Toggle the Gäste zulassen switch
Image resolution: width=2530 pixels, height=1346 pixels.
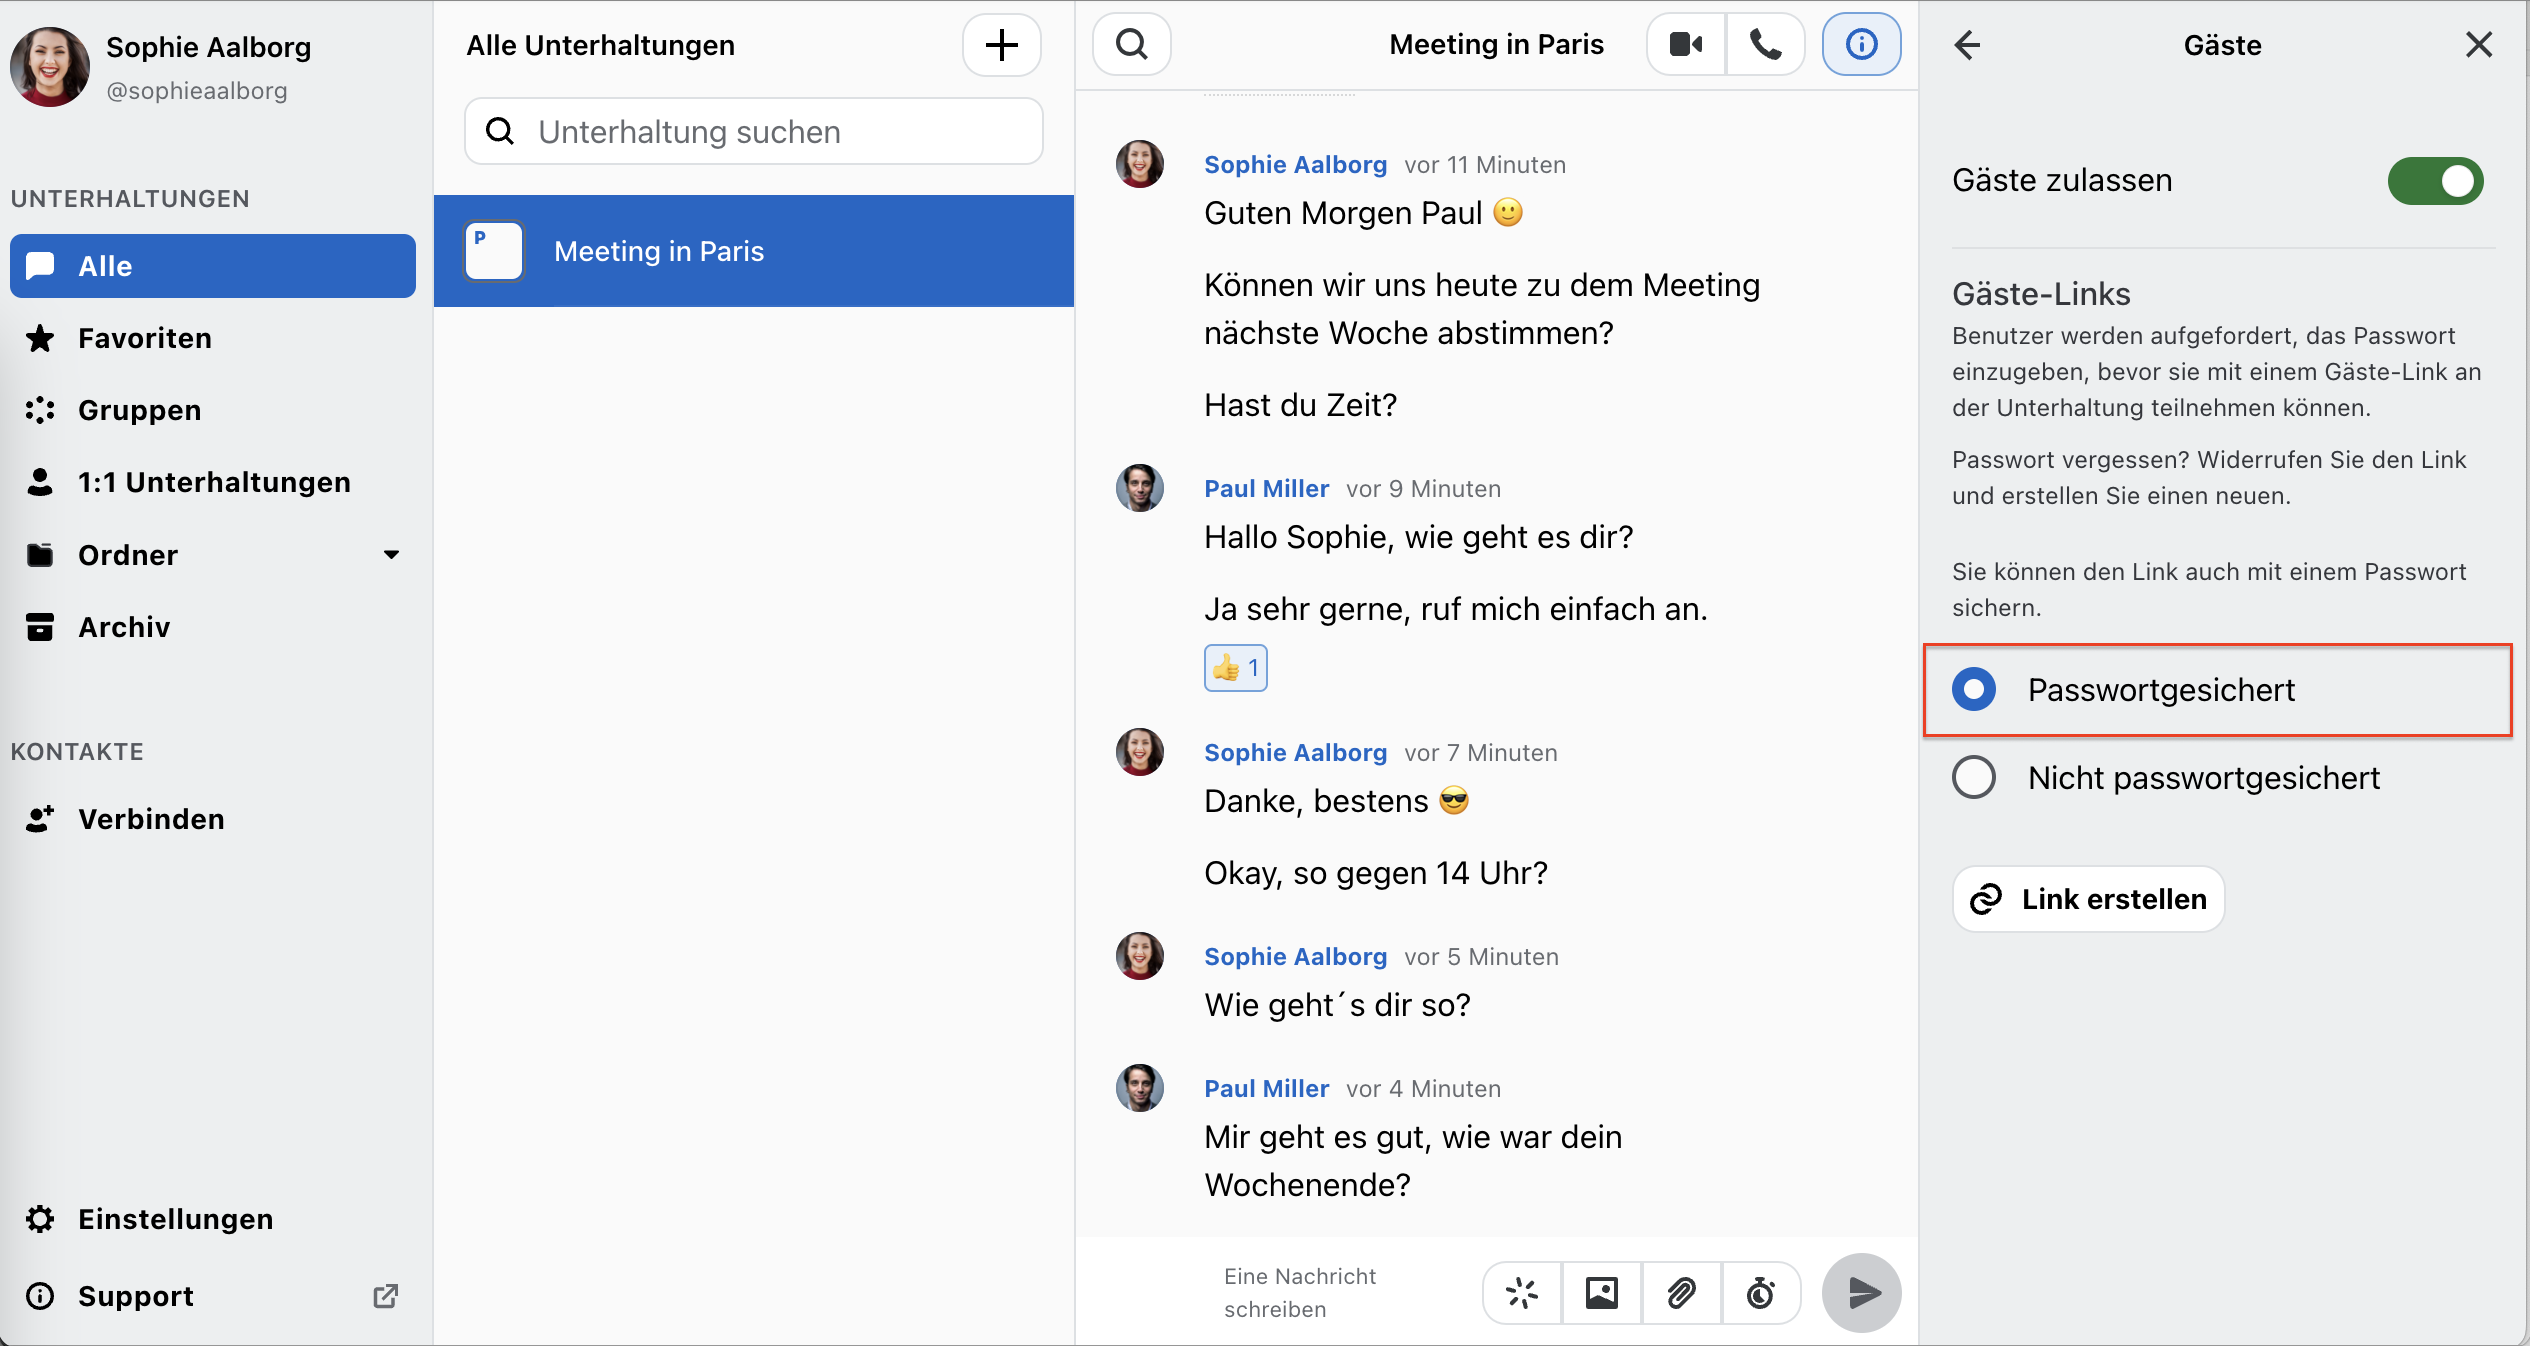pos(2435,181)
